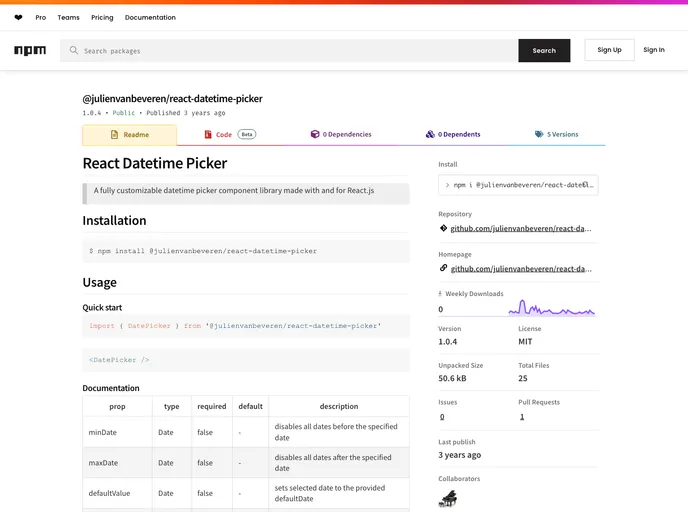Screen dimensions: 688x512
Task: Click the npm logo
Action: pyautogui.click(x=30, y=50)
